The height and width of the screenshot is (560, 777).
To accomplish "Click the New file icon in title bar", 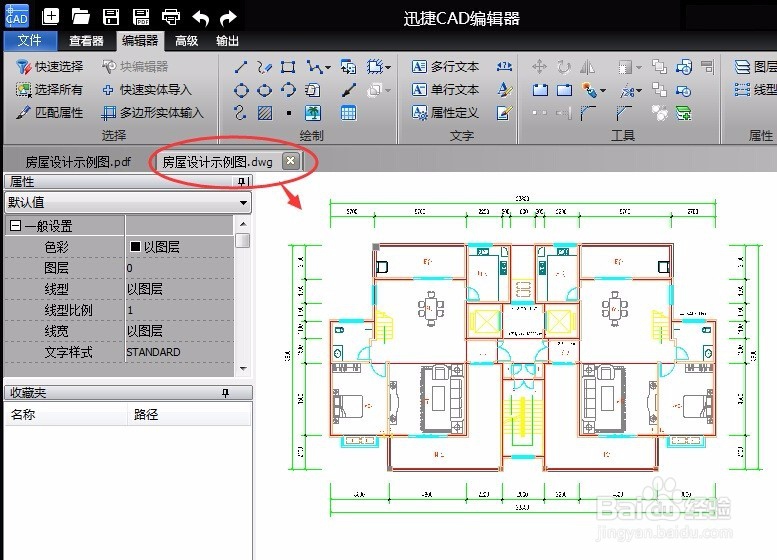I will click(51, 17).
